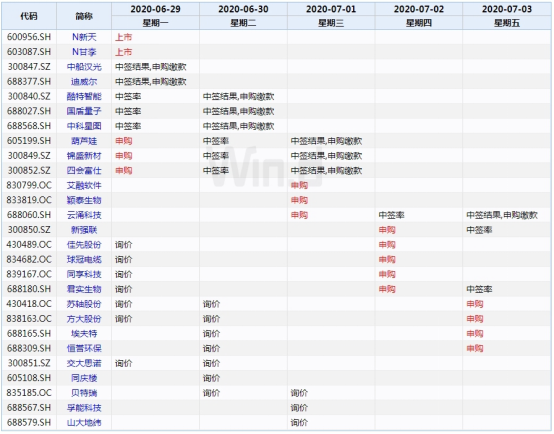Click 2020-07-01 date column header

pyautogui.click(x=331, y=9)
